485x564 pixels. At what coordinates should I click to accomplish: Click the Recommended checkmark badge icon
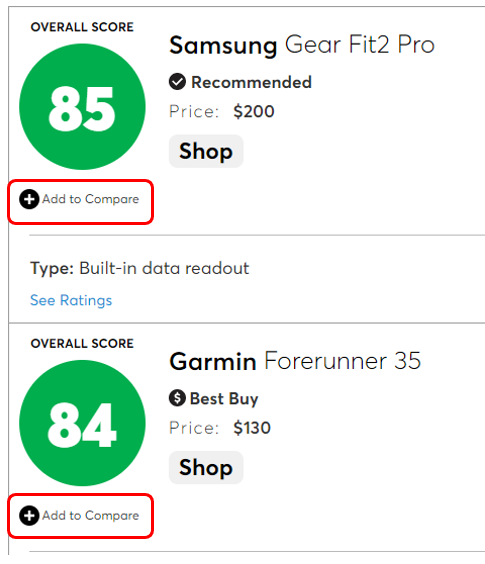point(177,82)
